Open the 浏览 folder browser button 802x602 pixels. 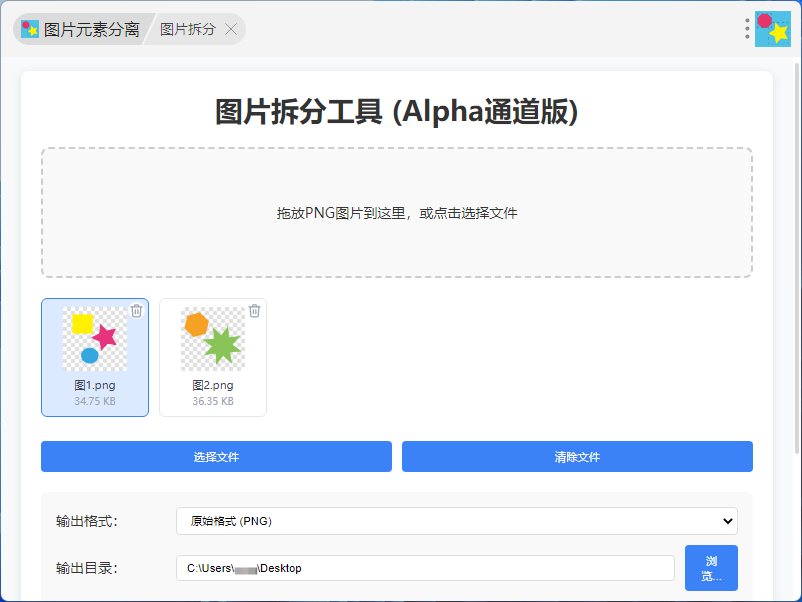coord(711,568)
